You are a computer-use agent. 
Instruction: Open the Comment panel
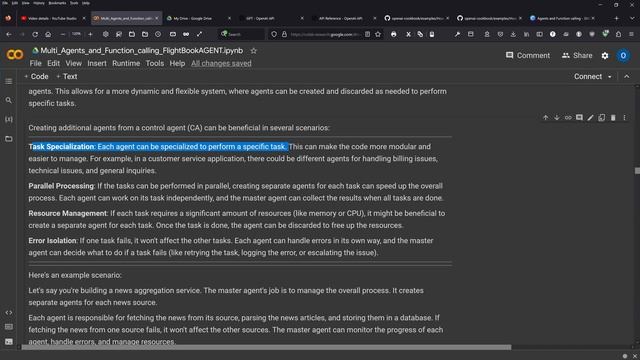528,56
